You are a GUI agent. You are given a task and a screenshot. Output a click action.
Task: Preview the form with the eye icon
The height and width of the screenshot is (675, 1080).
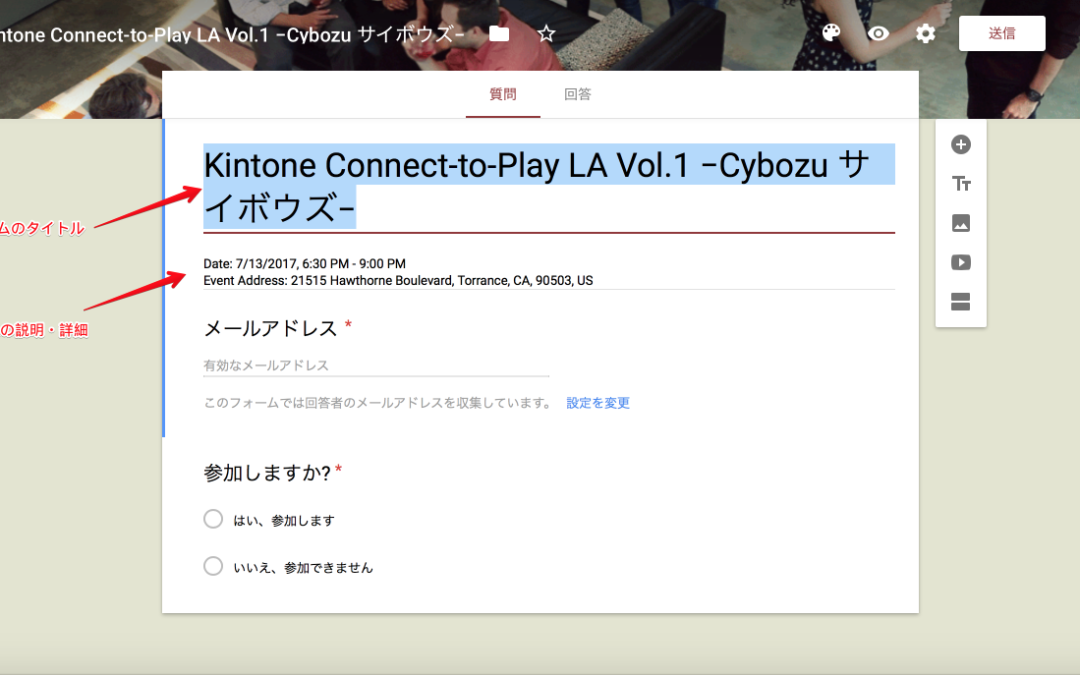tap(878, 33)
